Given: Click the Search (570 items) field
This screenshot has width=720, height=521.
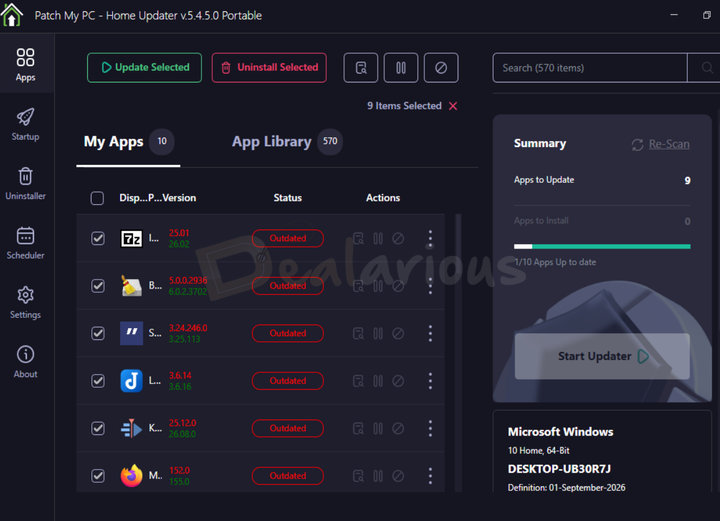Looking at the screenshot, I should (590, 68).
